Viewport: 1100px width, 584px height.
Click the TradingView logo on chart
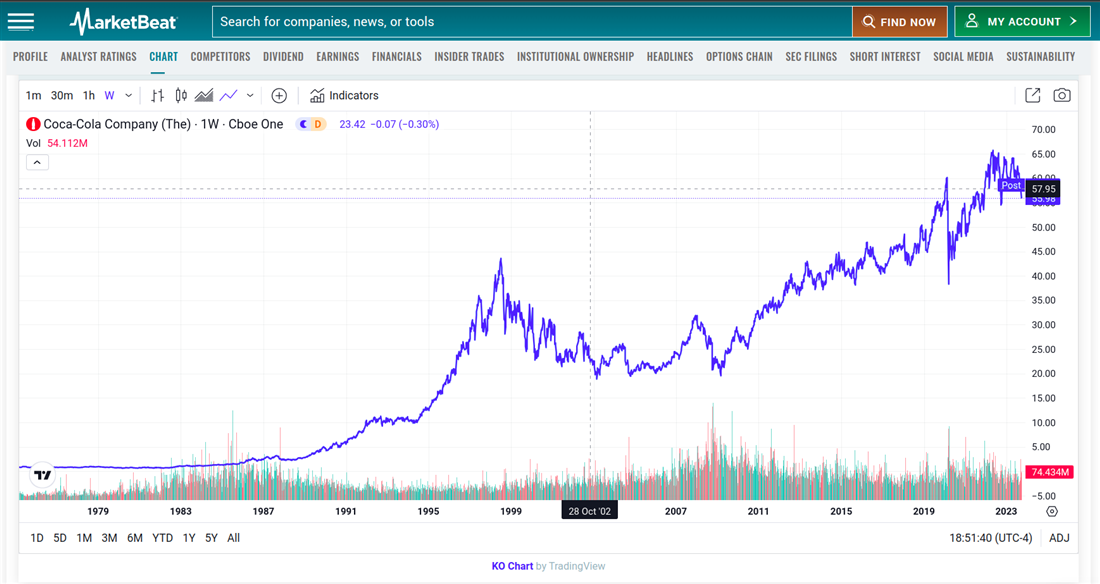(43, 475)
